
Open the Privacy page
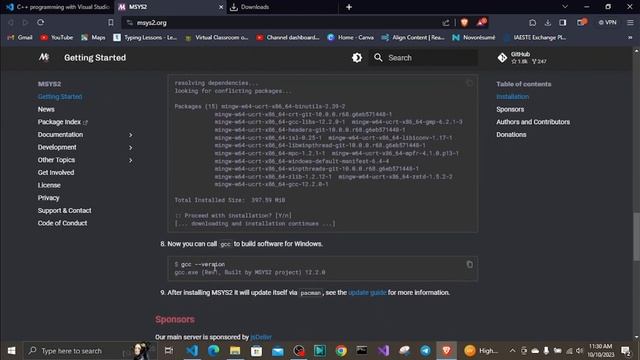pos(49,198)
